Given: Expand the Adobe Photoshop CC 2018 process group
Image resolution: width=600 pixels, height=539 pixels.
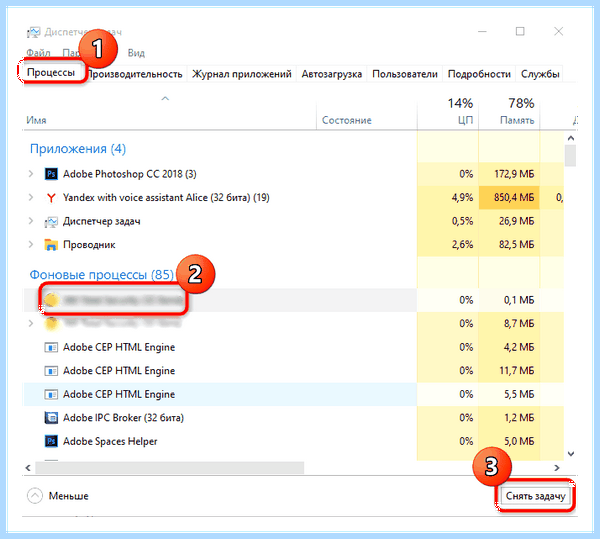Looking at the screenshot, I should click(x=31, y=174).
